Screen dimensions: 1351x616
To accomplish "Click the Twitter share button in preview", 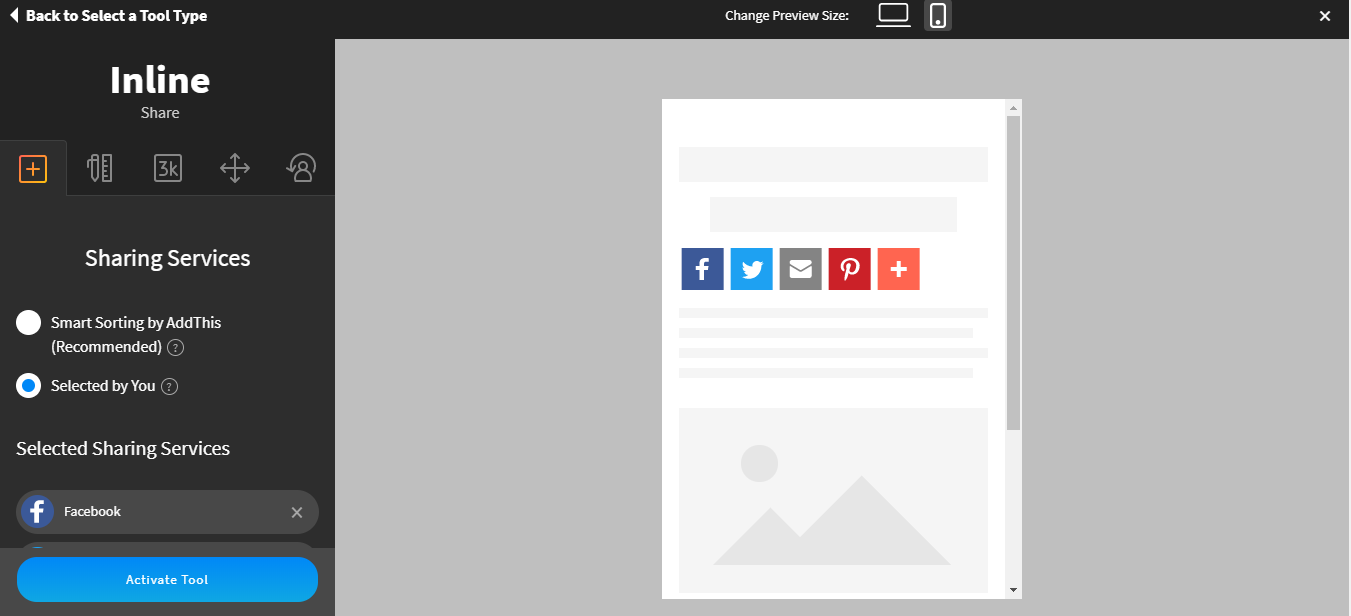I will click(752, 269).
